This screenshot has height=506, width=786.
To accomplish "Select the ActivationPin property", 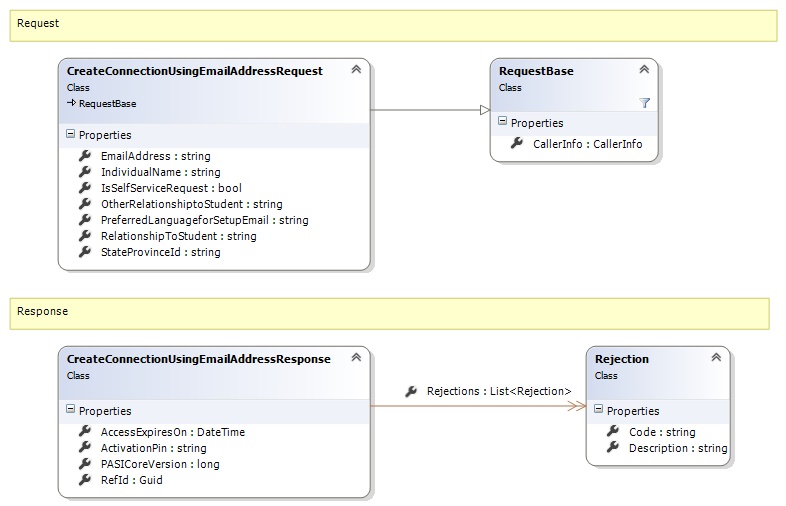I will click(153, 448).
